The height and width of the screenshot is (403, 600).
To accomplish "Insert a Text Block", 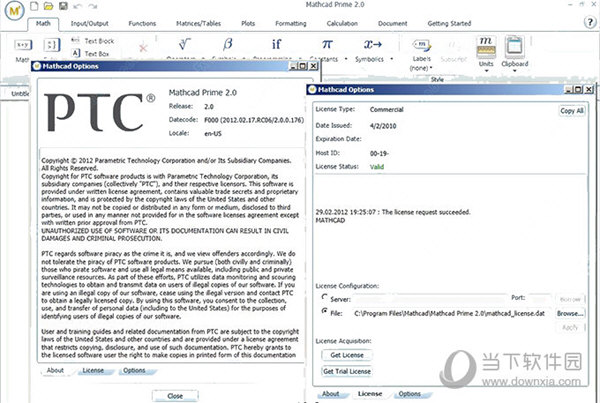I will [x=93, y=41].
